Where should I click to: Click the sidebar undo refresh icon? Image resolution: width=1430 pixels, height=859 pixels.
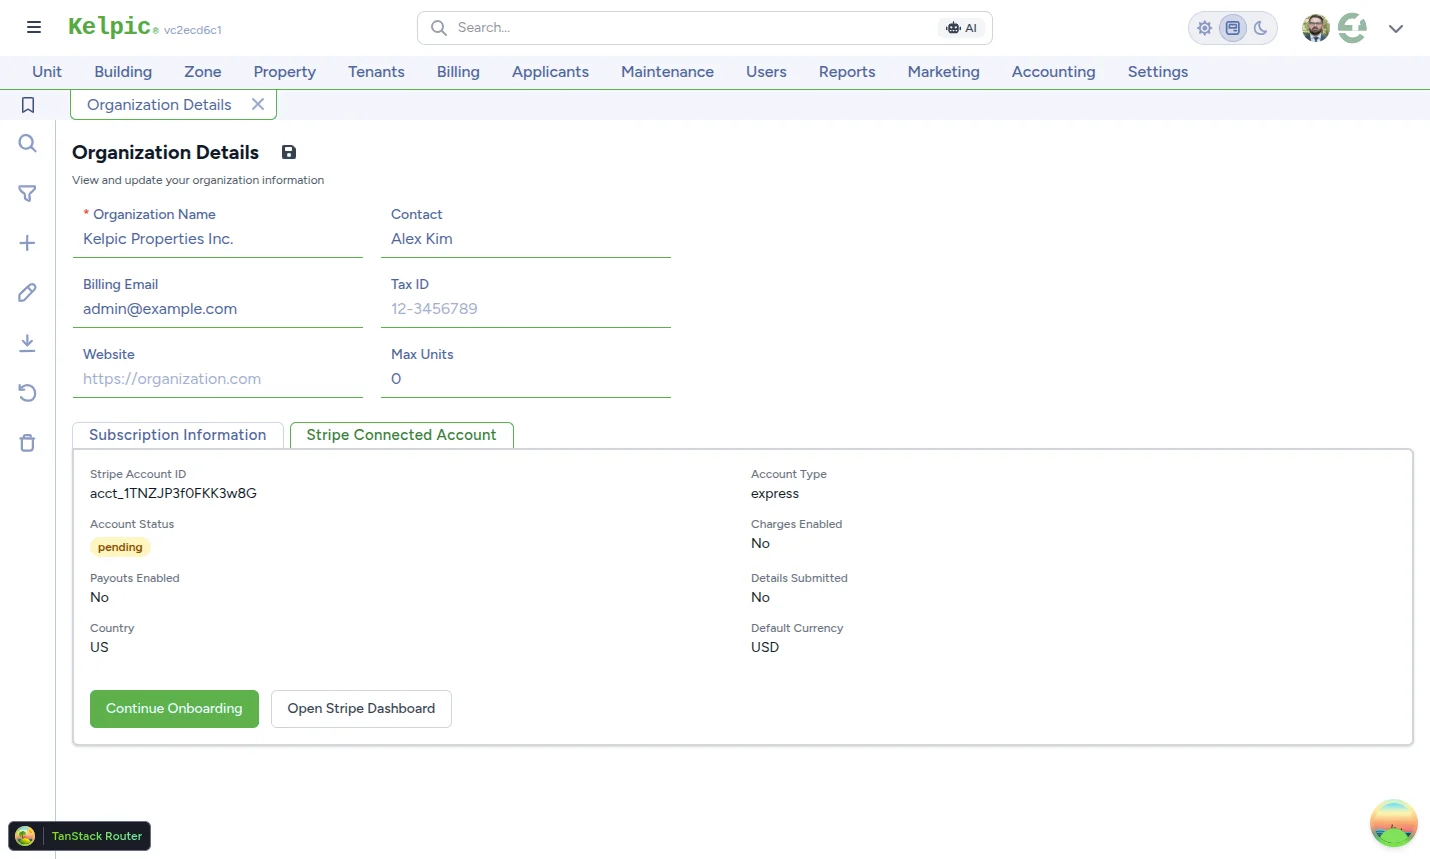(28, 393)
